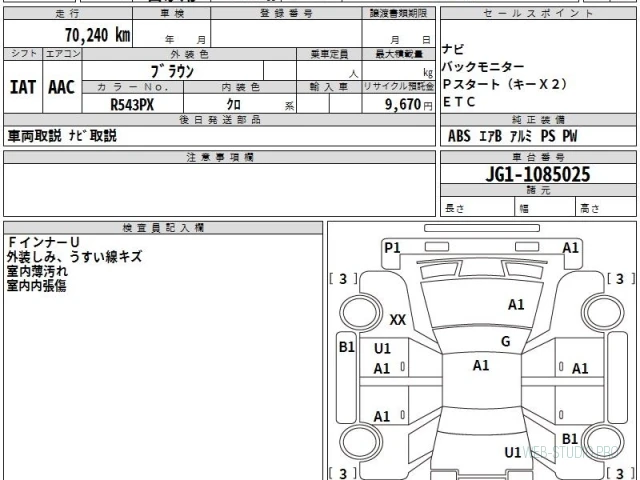Select the IAT shift code
This screenshot has width=640, height=480.
(x=22, y=87)
